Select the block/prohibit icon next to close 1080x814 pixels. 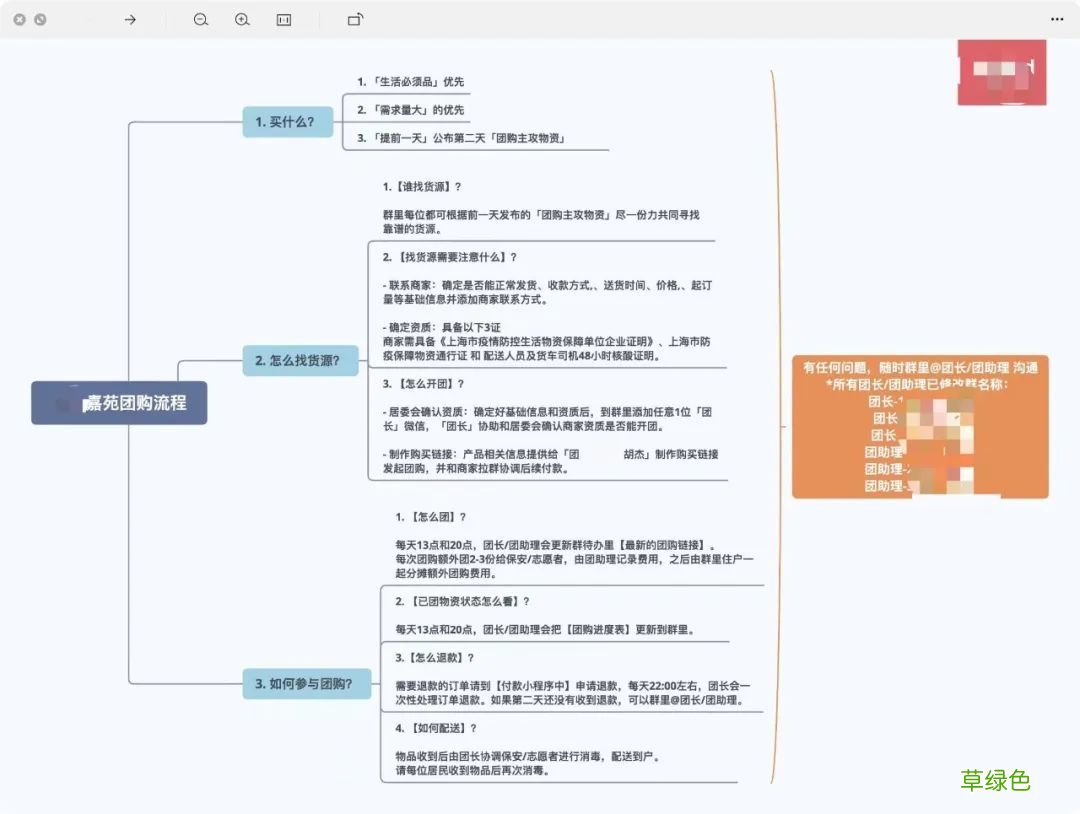point(40,19)
